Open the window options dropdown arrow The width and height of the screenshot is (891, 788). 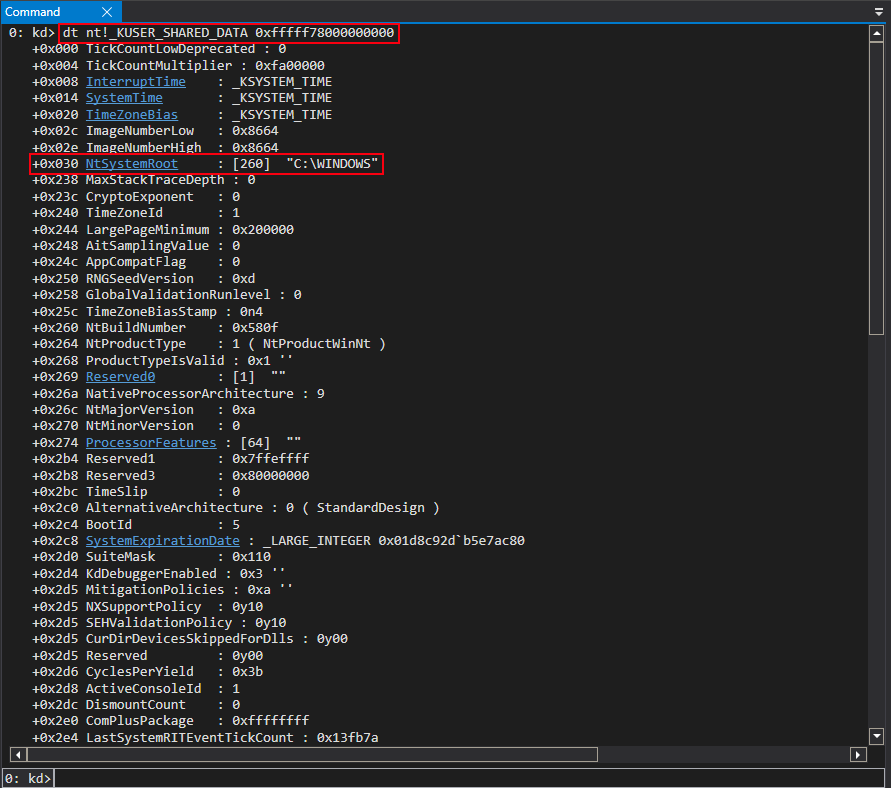(878, 12)
